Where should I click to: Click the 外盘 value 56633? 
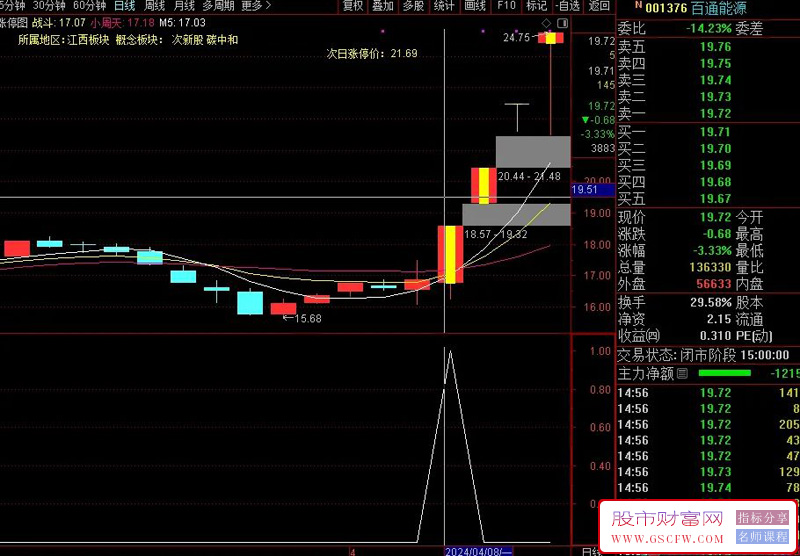point(714,284)
